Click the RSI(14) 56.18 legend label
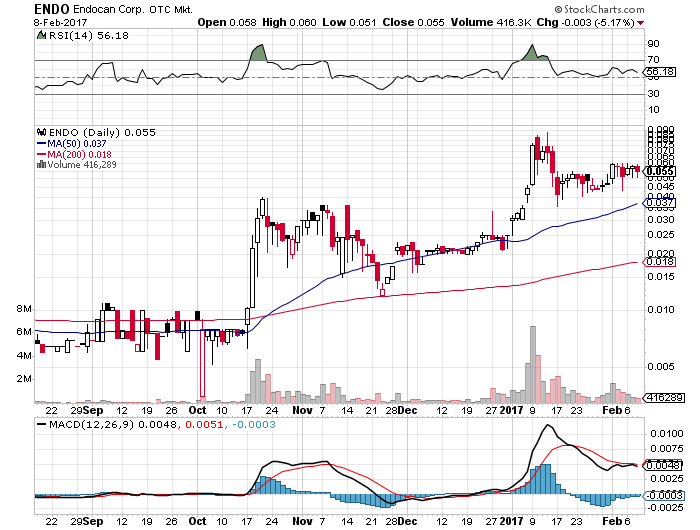Viewport: 700px width, 530px height. [x=88, y=35]
